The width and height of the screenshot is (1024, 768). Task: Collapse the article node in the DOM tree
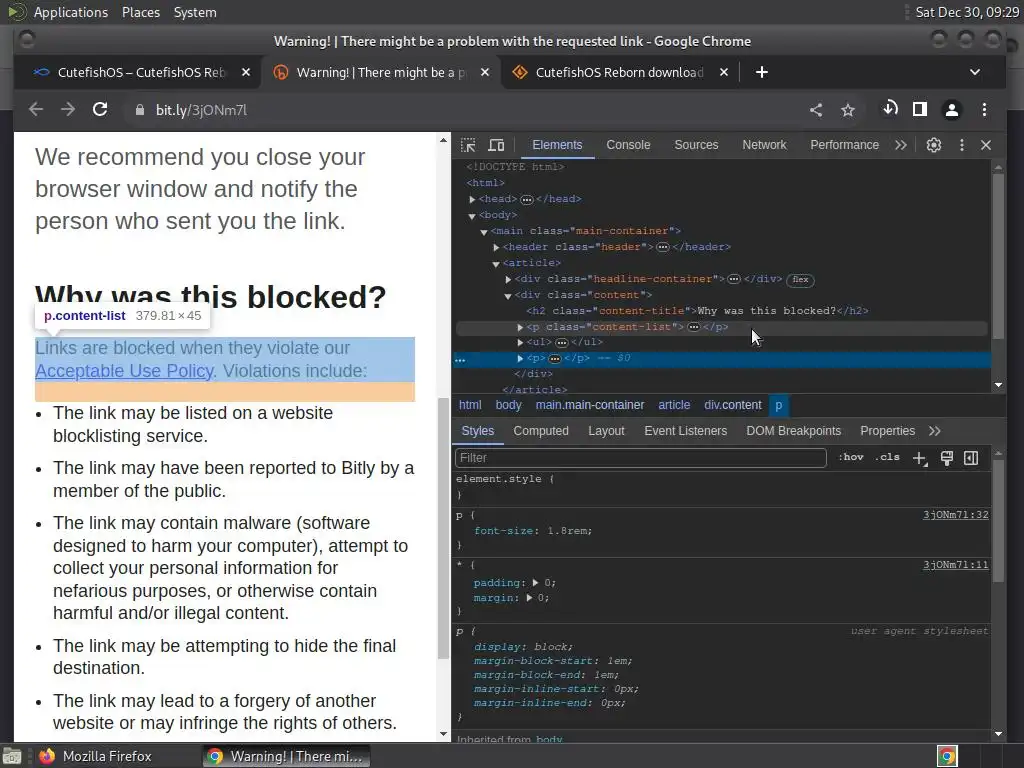click(496, 264)
